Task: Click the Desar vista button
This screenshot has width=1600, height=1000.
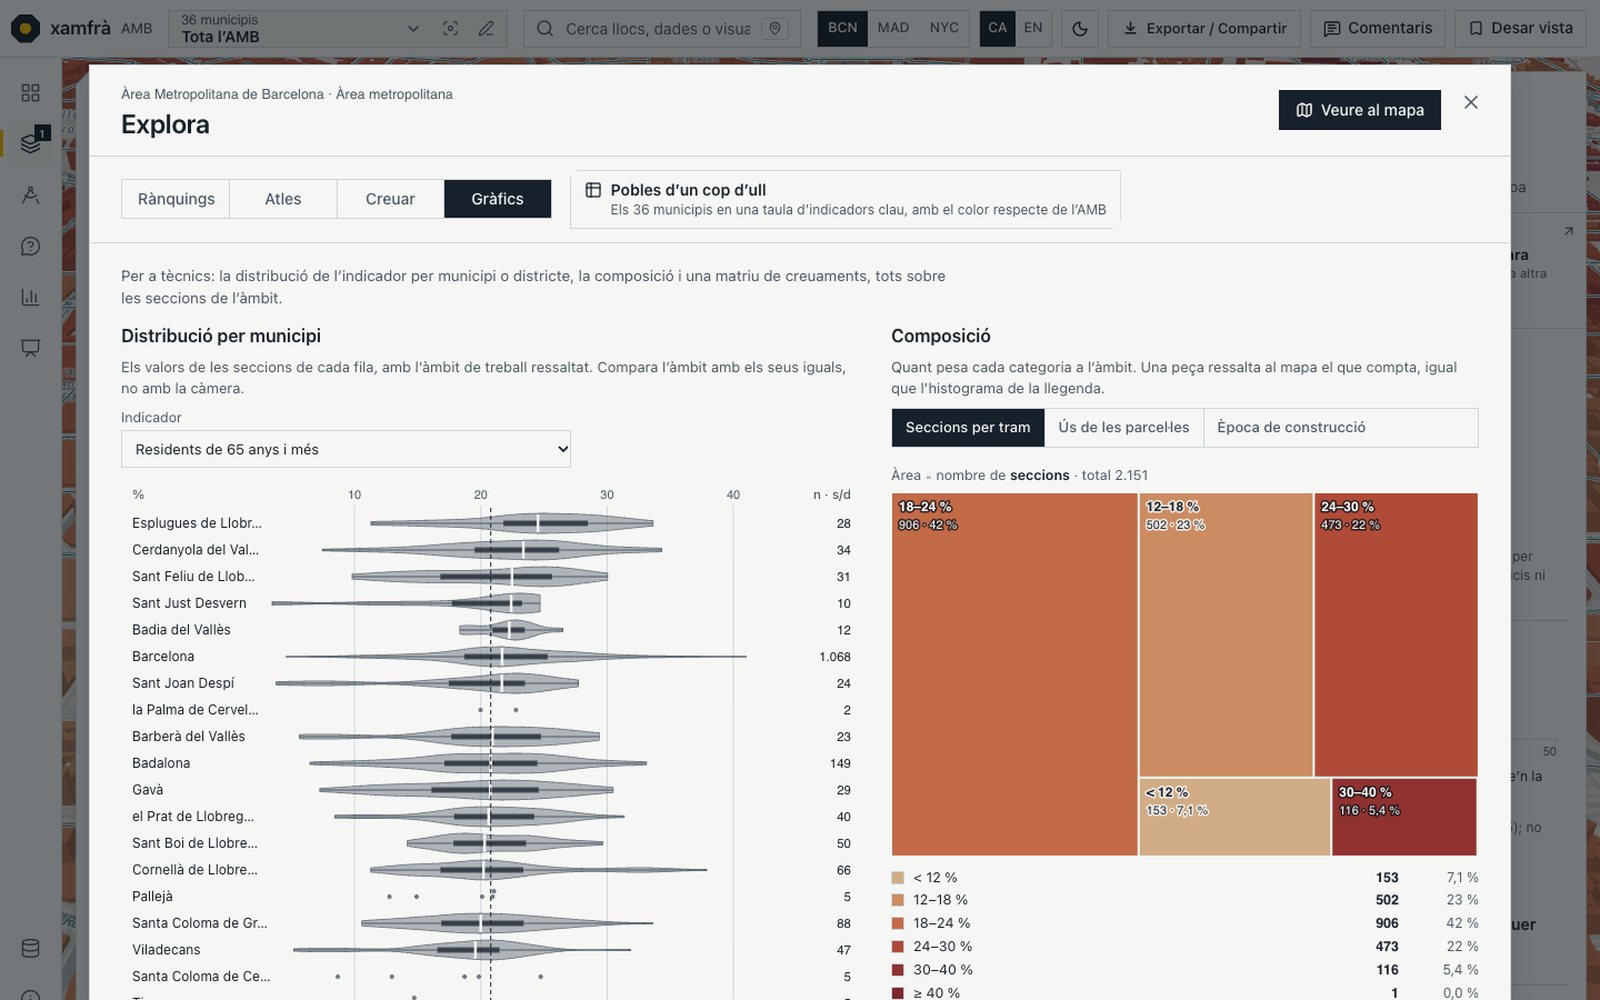Action: (1521, 28)
